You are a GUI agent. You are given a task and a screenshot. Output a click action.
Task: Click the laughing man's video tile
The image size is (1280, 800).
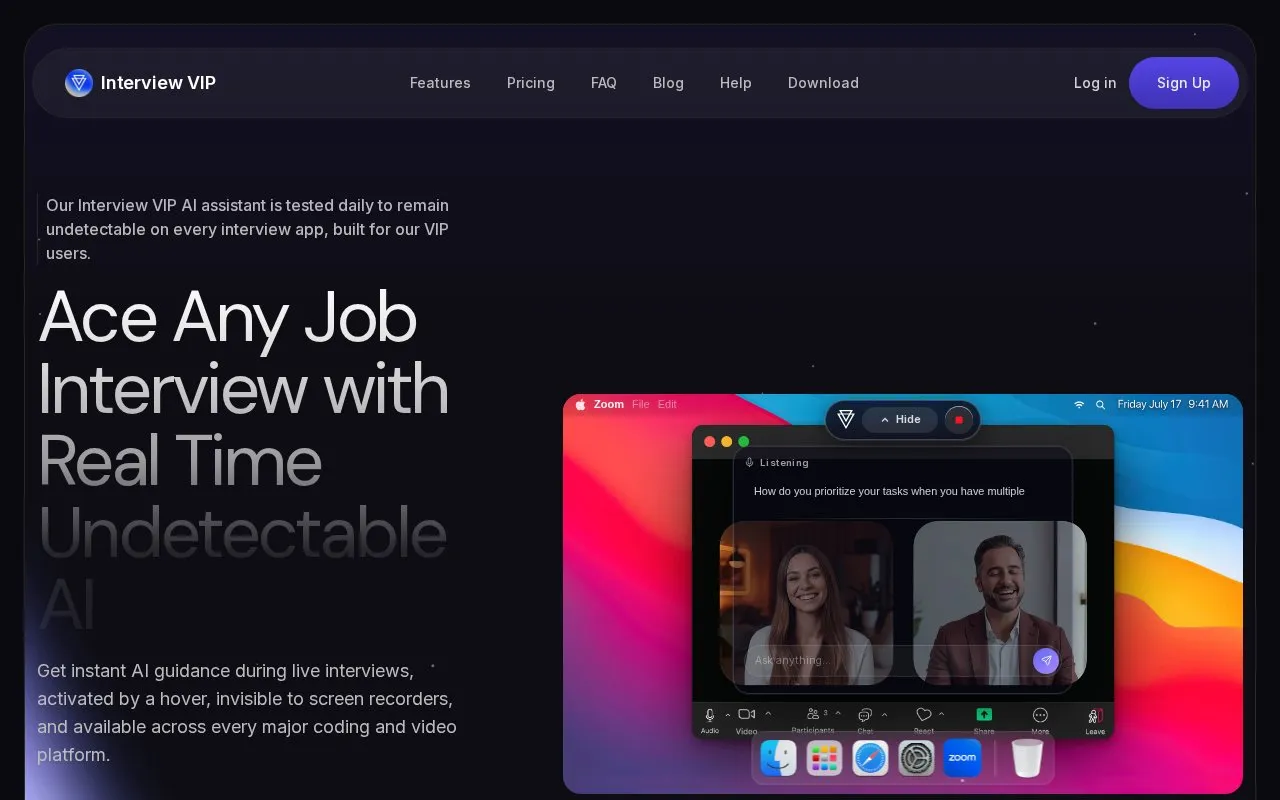[1000, 603]
